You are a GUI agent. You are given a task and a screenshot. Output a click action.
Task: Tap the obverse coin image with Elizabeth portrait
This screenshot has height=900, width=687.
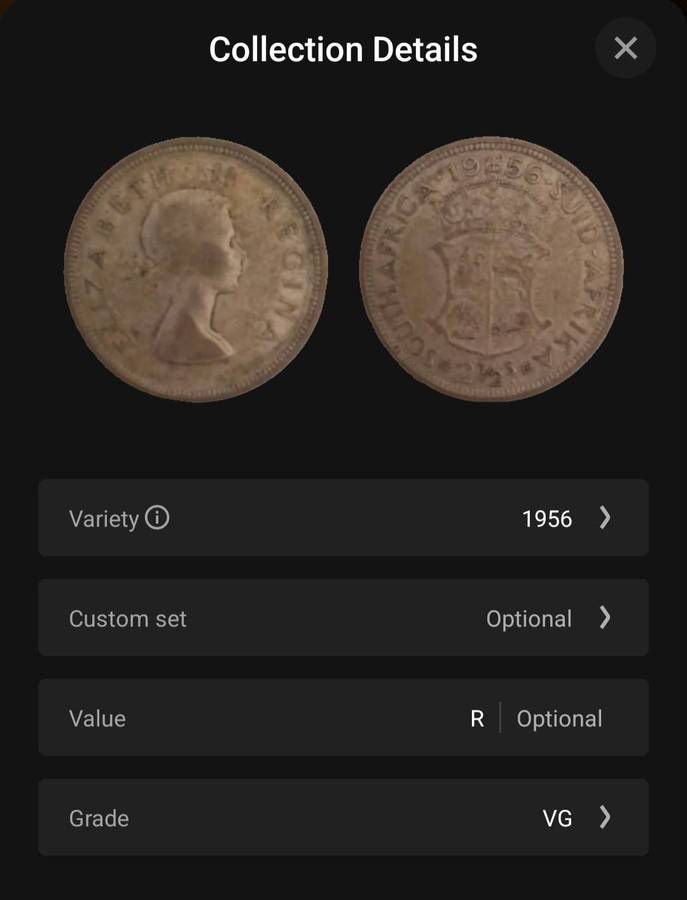tap(196, 269)
